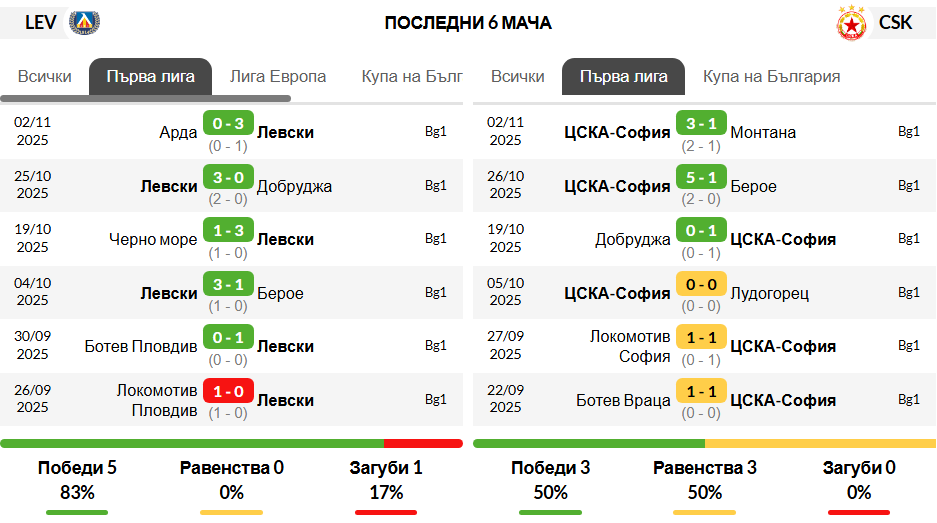Open Levski's Купа на България tab

pyautogui.click(x=412, y=77)
